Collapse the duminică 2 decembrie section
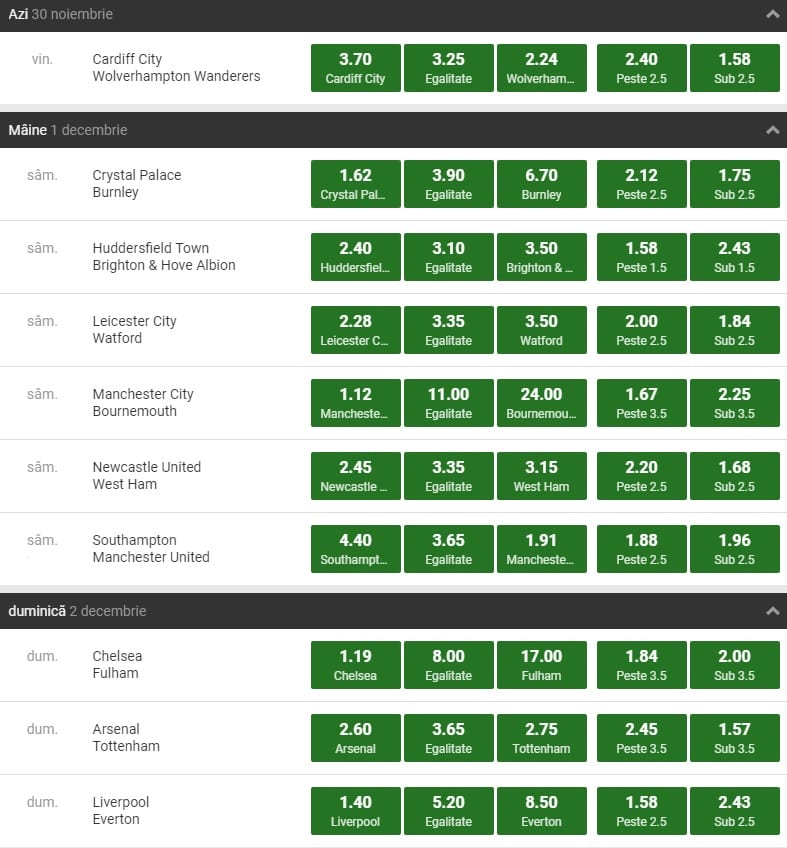The height and width of the screenshot is (848, 787). click(772, 611)
